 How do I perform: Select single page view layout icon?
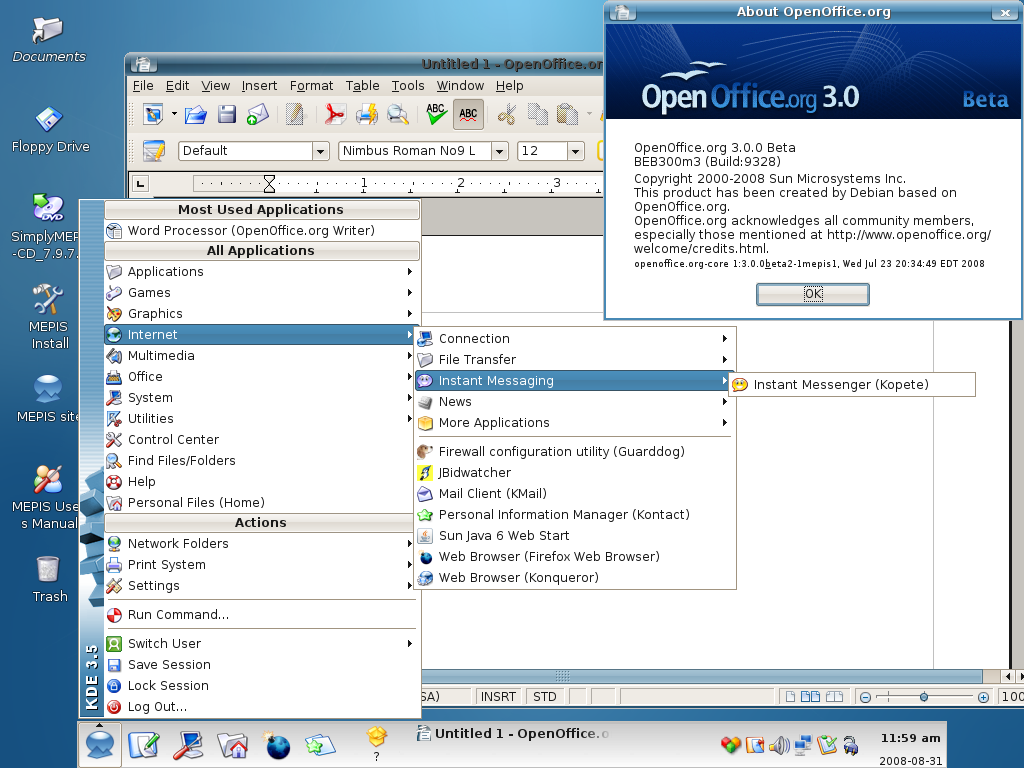pos(790,697)
